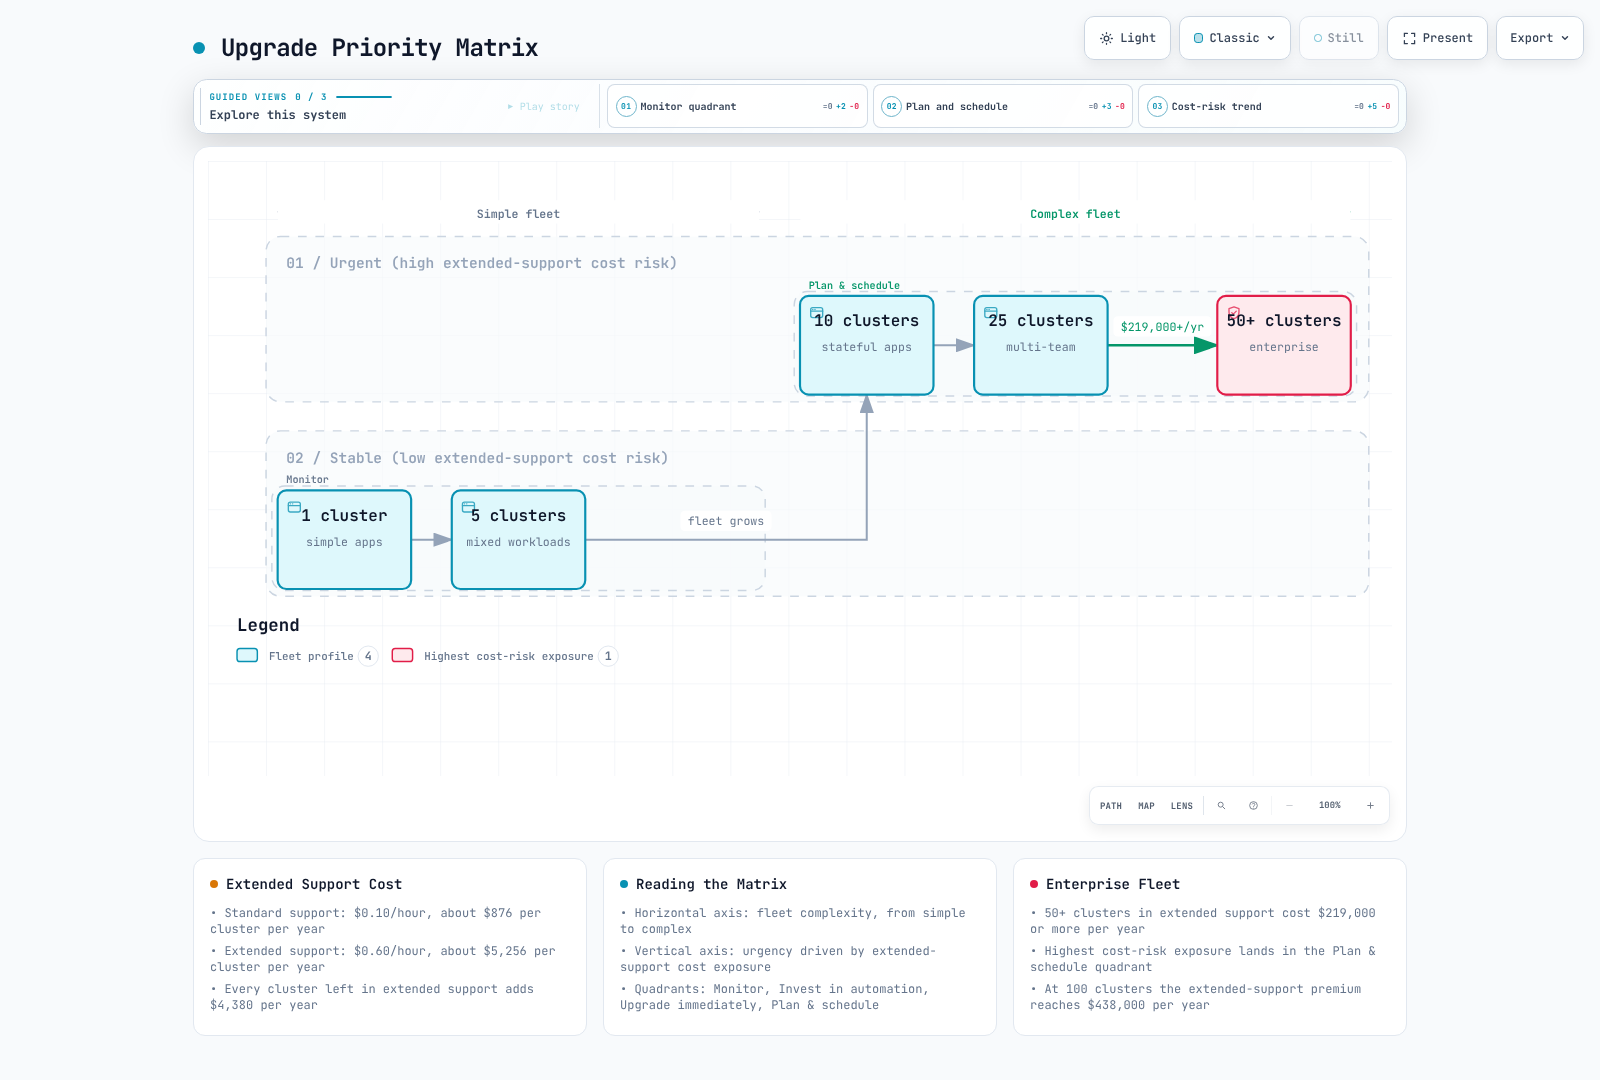Click the search magnifier icon in canvas toolbar
1600x1080 pixels.
coord(1221,806)
